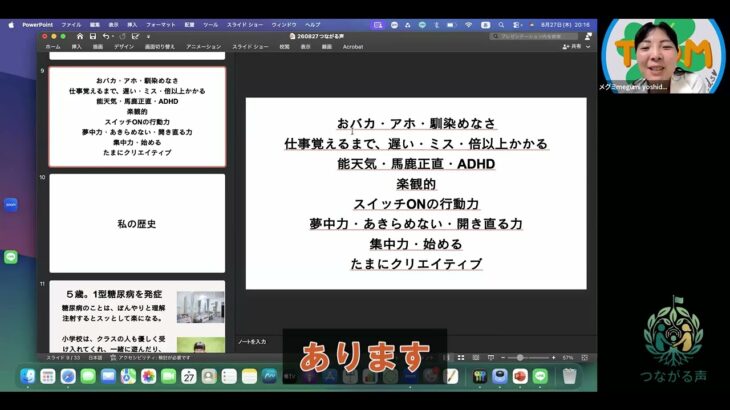Open the 画面切り替え ribbon tab
This screenshot has width=730, height=410.
coord(160,47)
